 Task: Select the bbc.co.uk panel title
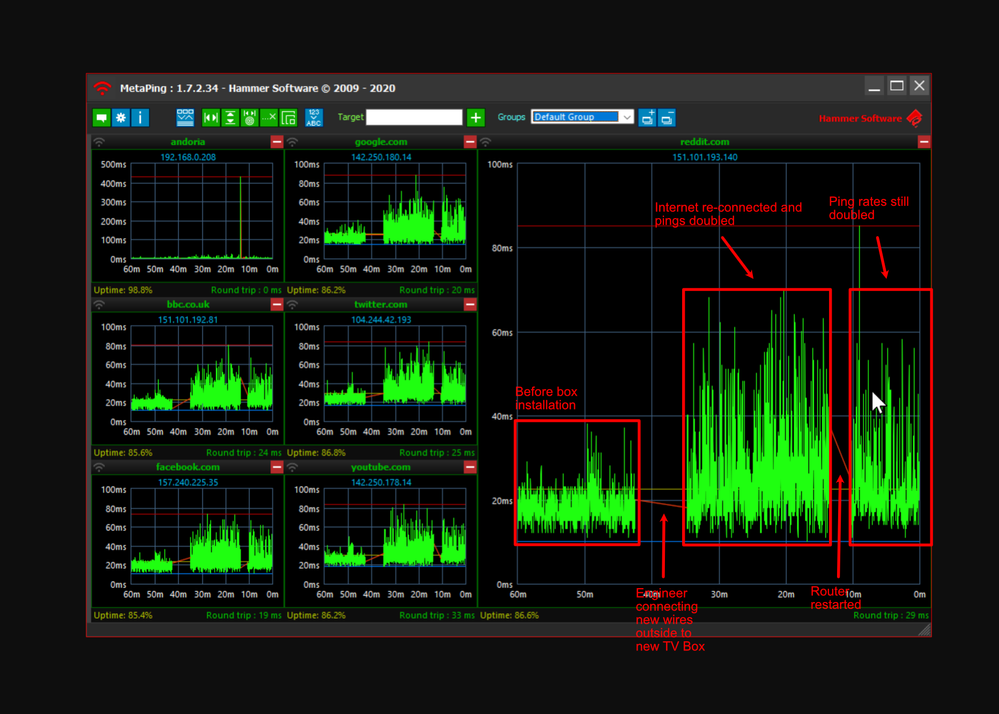pos(188,304)
